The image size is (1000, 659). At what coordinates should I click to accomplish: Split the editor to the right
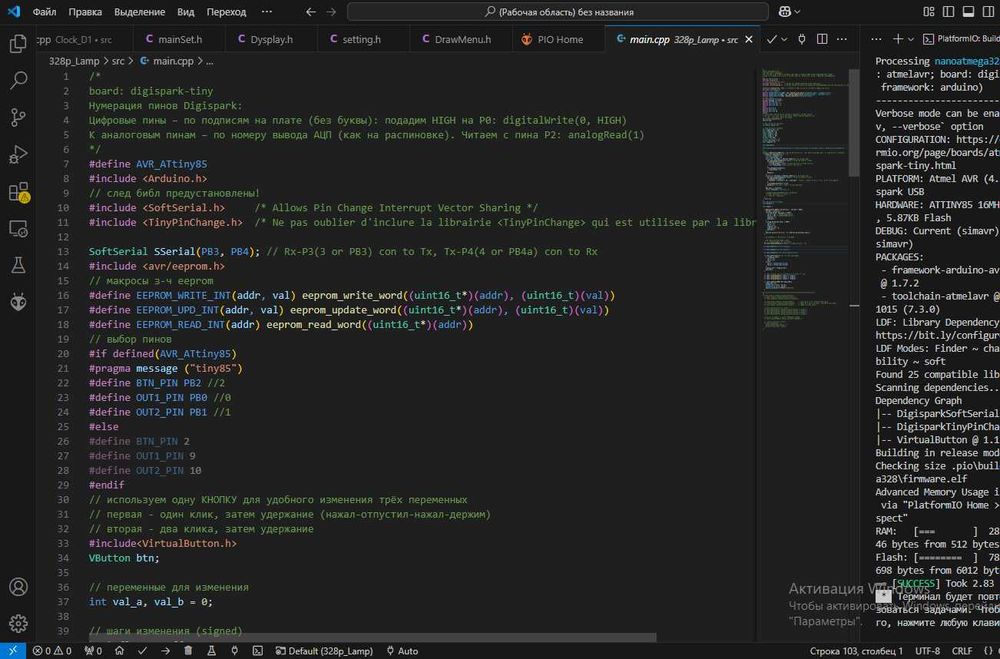(x=822, y=39)
